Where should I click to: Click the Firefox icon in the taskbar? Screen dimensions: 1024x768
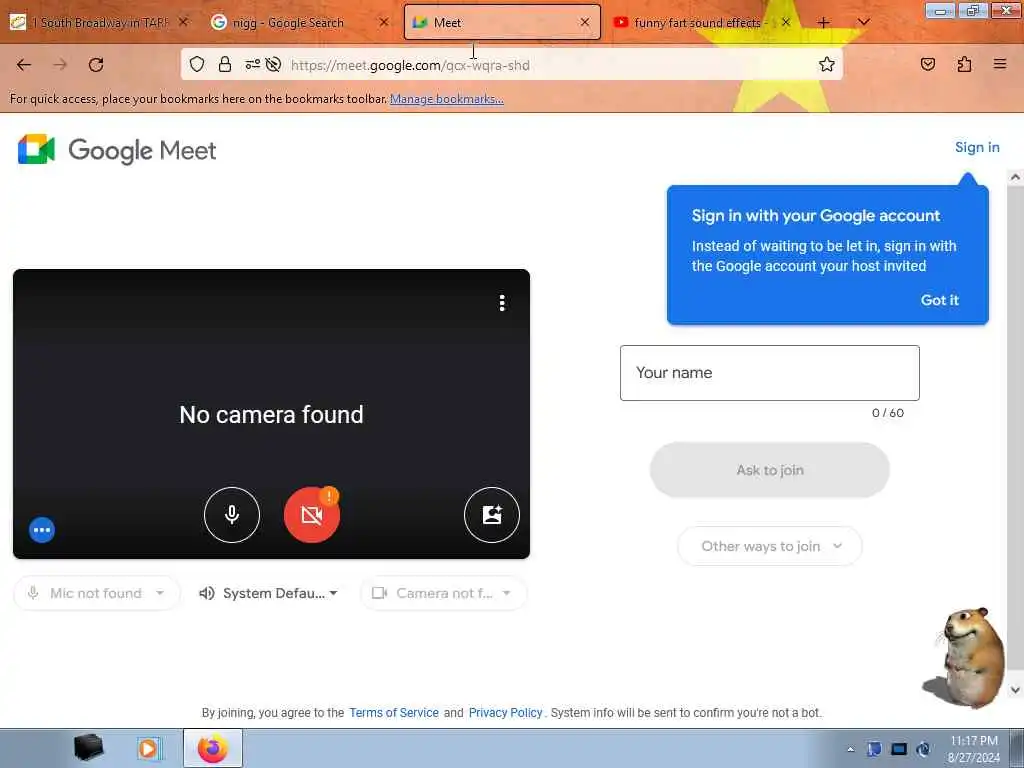click(213, 748)
